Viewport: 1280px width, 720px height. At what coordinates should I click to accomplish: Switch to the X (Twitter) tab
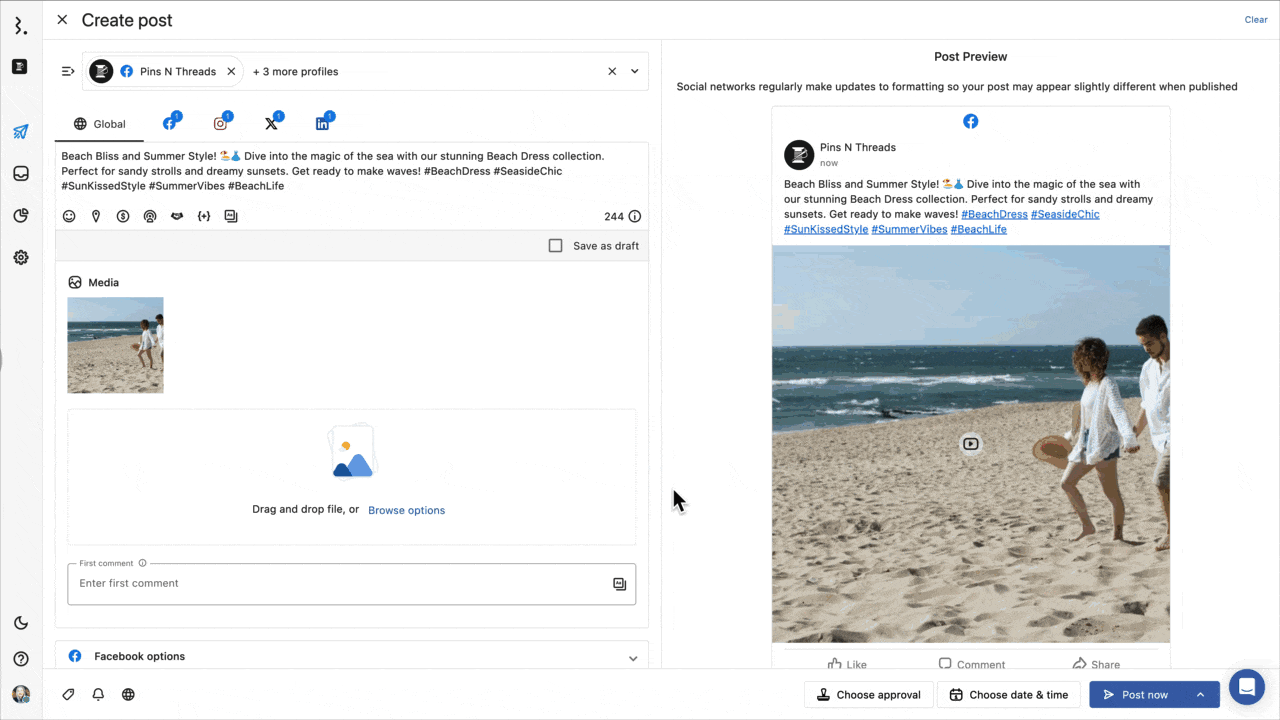pos(271,124)
